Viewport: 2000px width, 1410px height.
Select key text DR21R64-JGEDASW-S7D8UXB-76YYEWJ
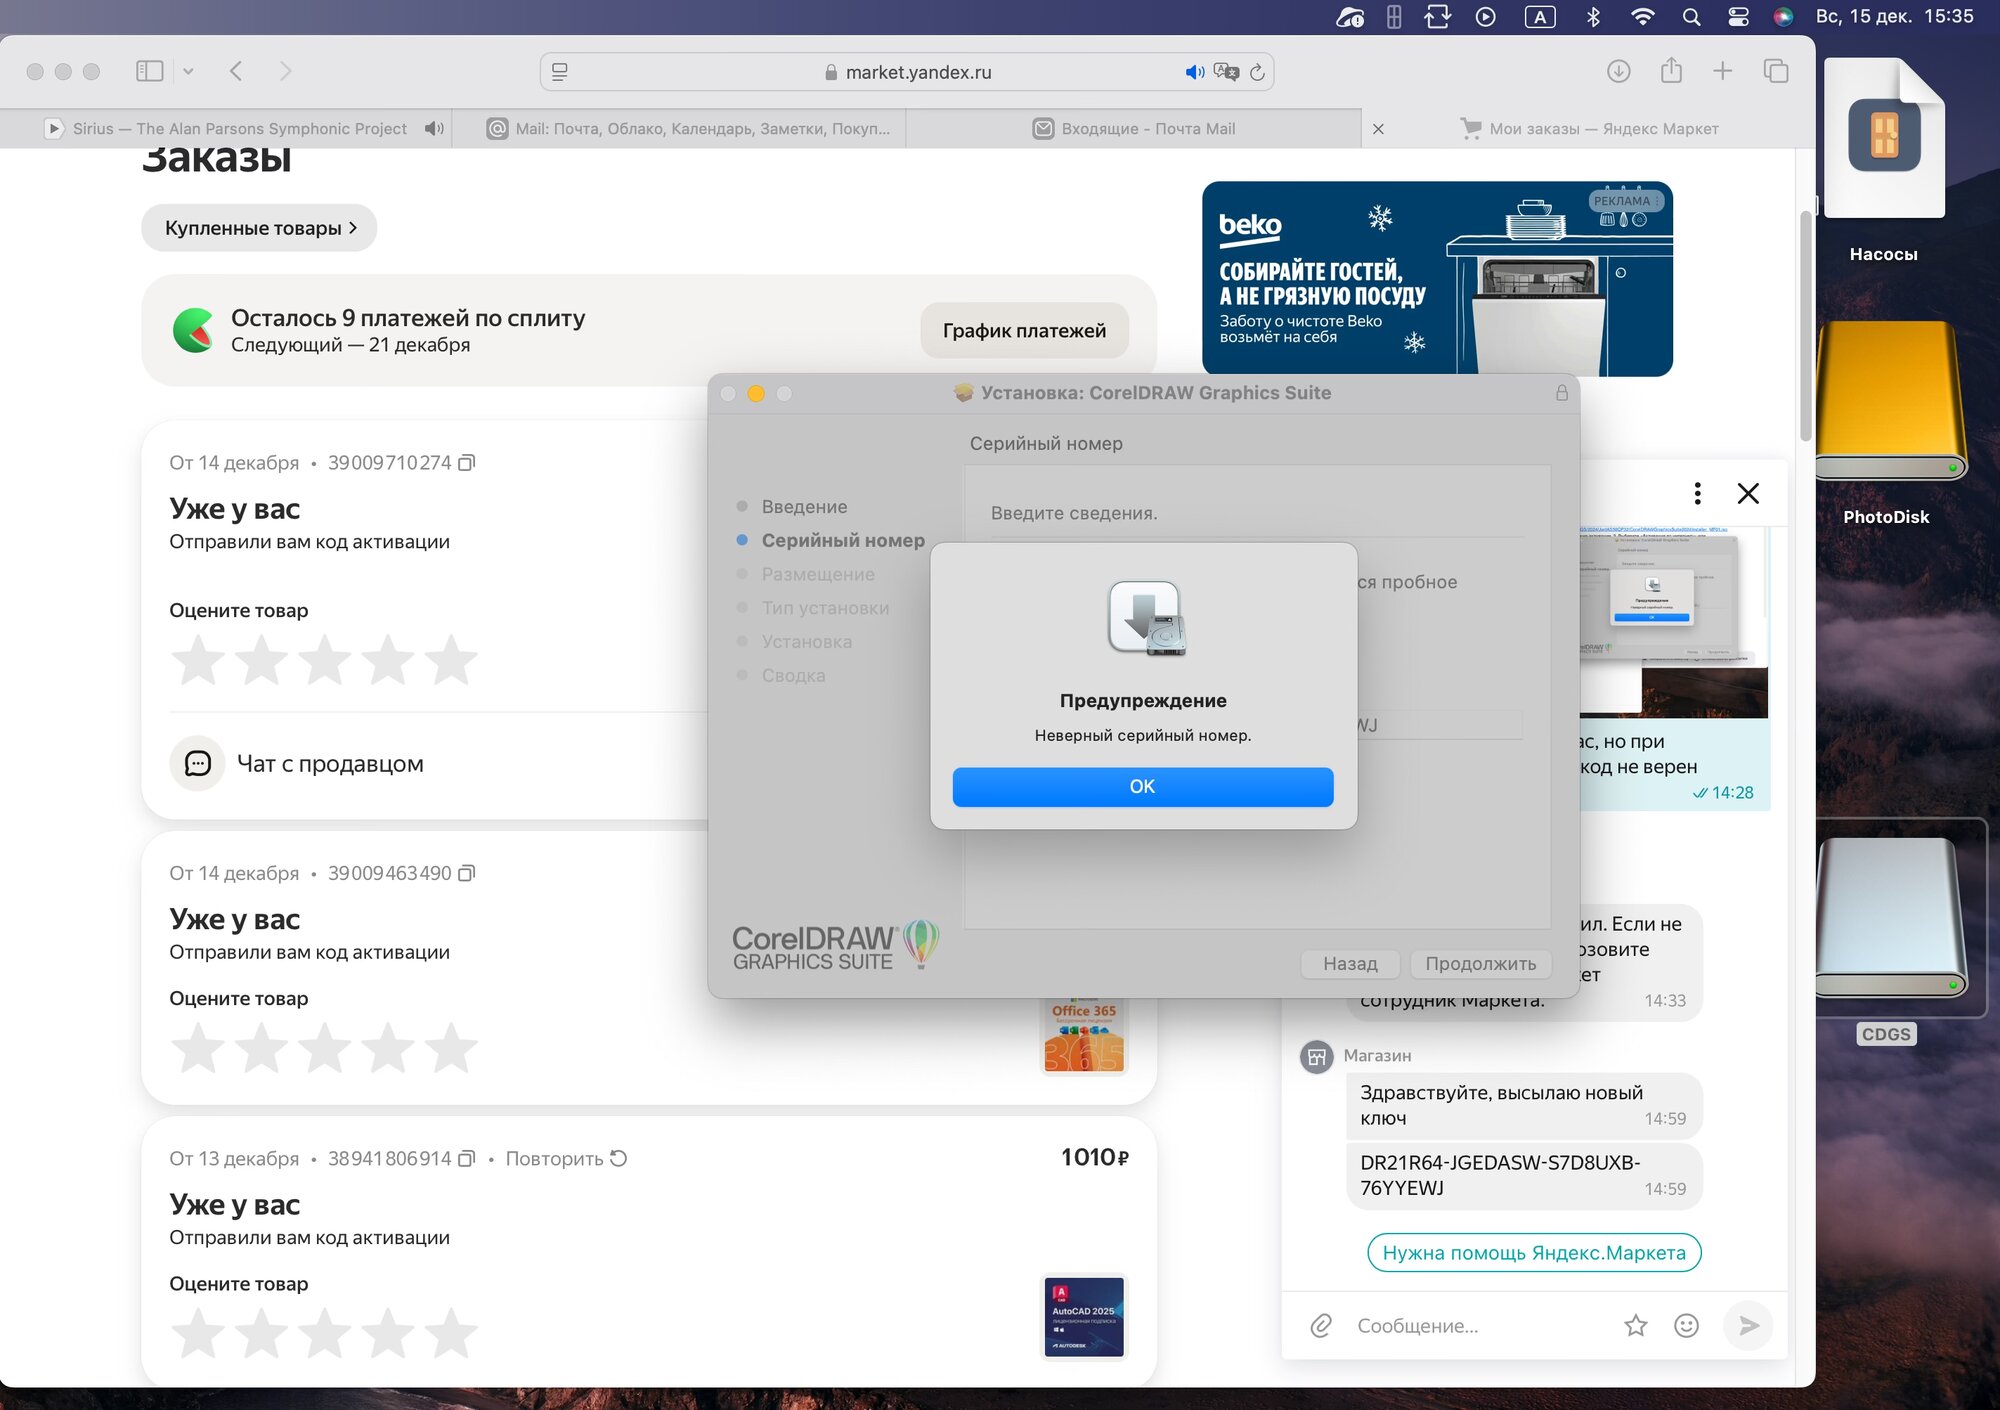(x=1500, y=1175)
